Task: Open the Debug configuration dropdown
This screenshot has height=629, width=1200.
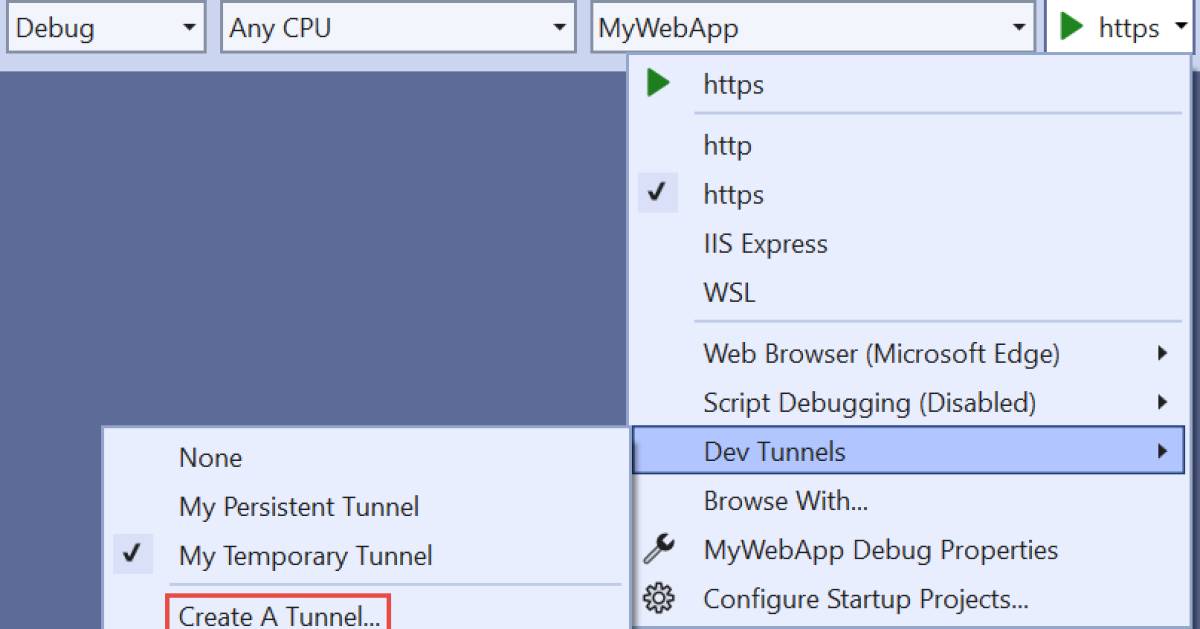Action: tap(105, 27)
